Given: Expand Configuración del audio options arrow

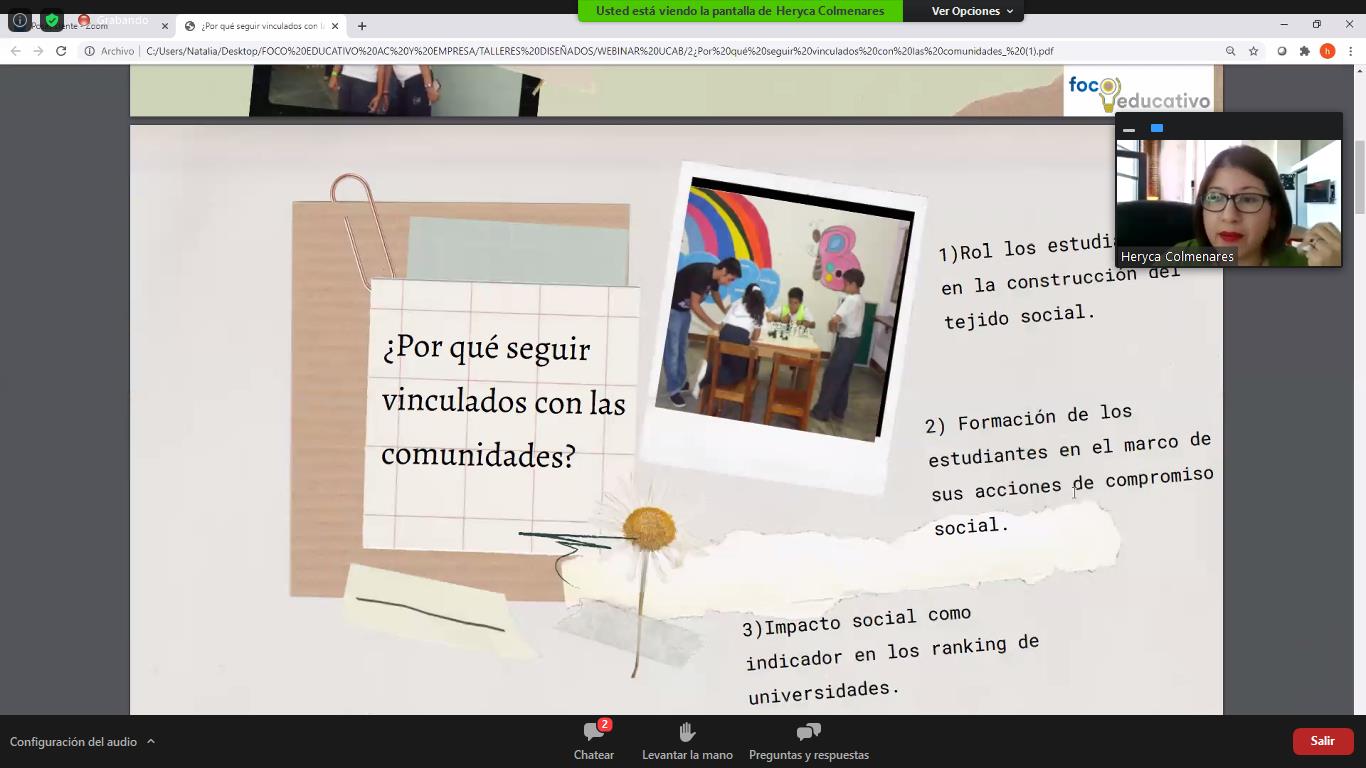Looking at the screenshot, I should click(151, 741).
